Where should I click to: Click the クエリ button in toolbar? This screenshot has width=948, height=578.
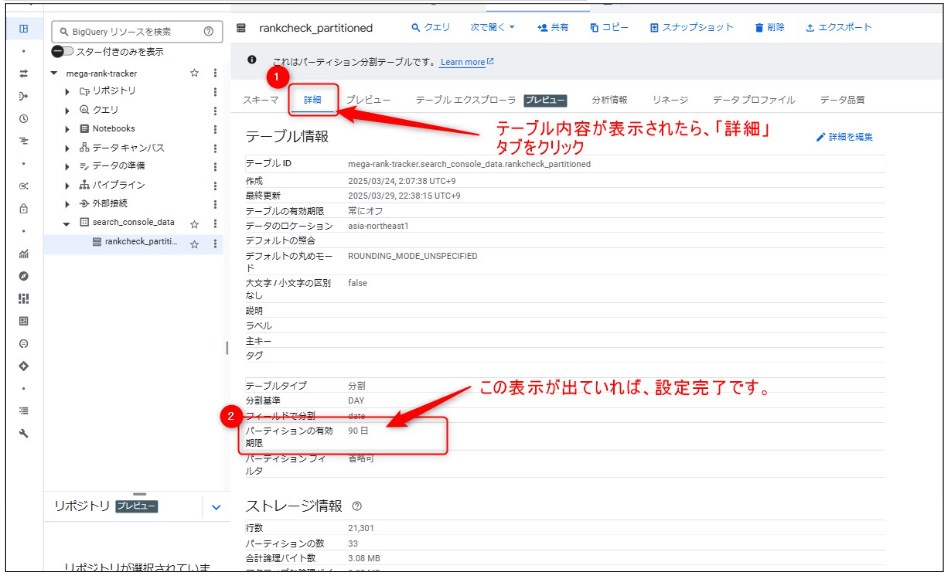pos(430,28)
